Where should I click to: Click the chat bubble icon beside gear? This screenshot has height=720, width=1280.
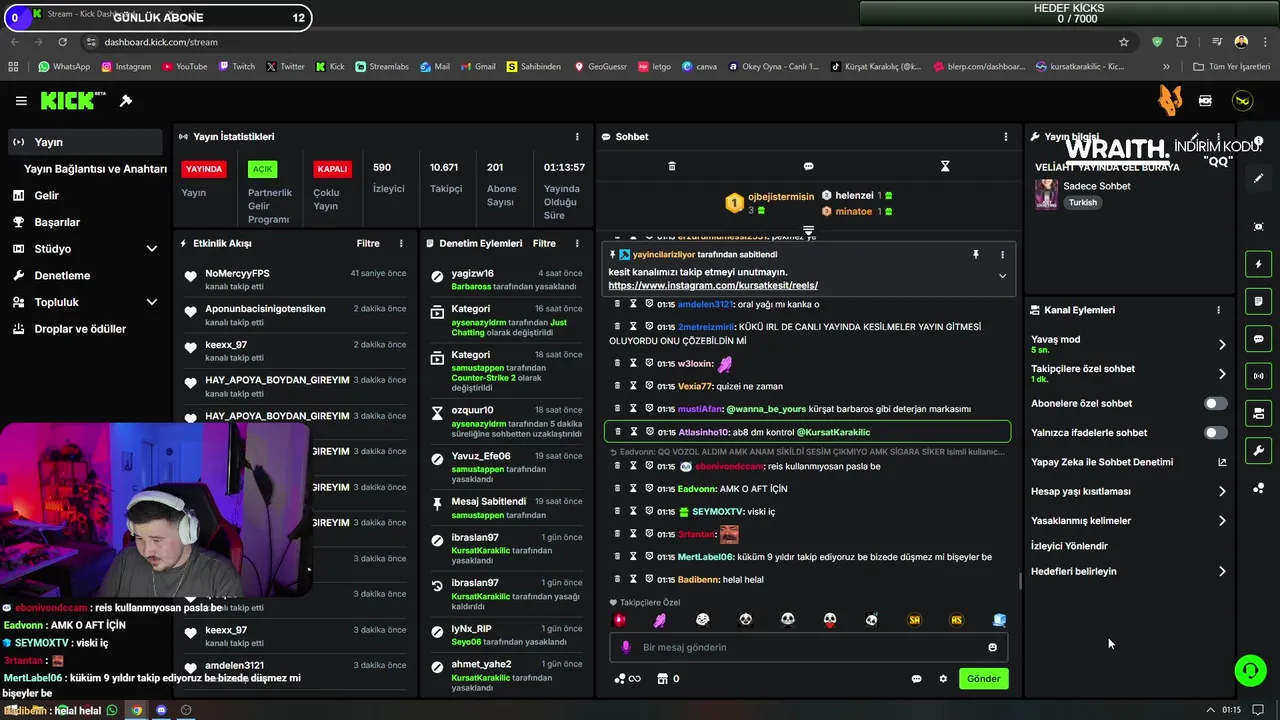pos(916,679)
